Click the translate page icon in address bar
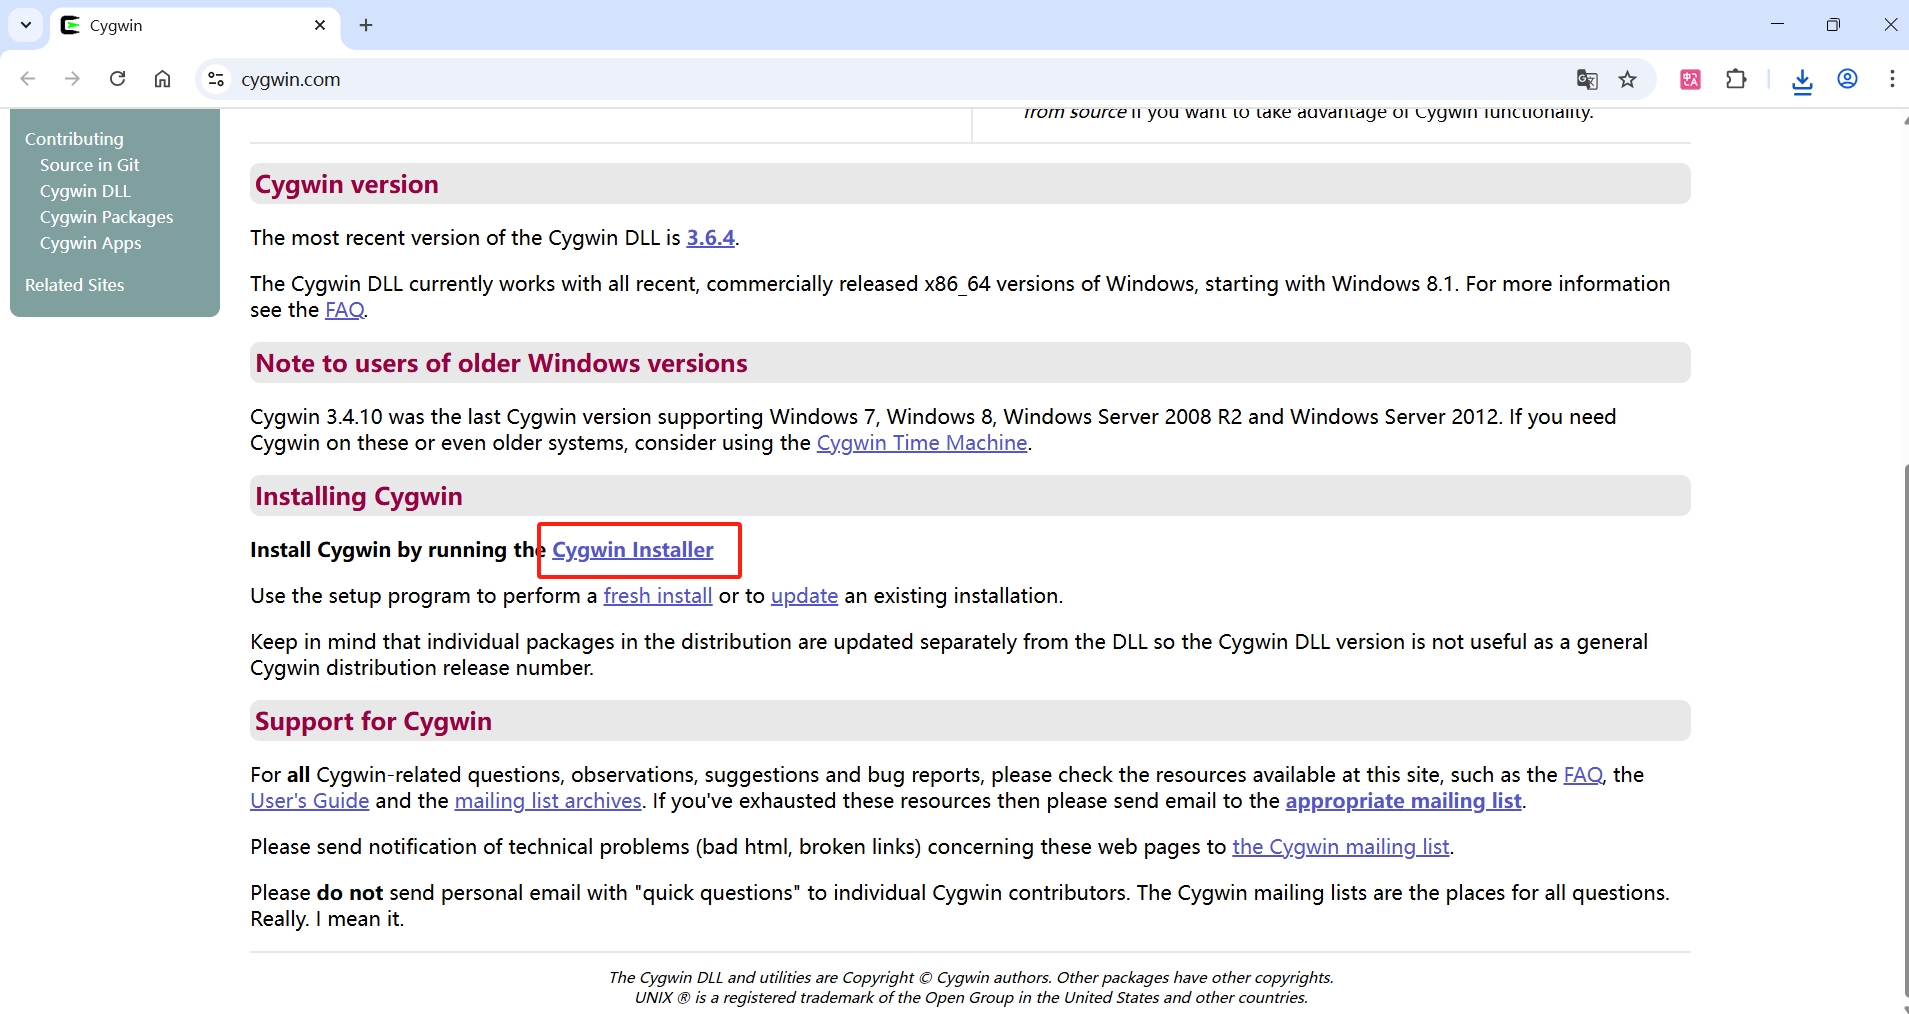 (1587, 79)
